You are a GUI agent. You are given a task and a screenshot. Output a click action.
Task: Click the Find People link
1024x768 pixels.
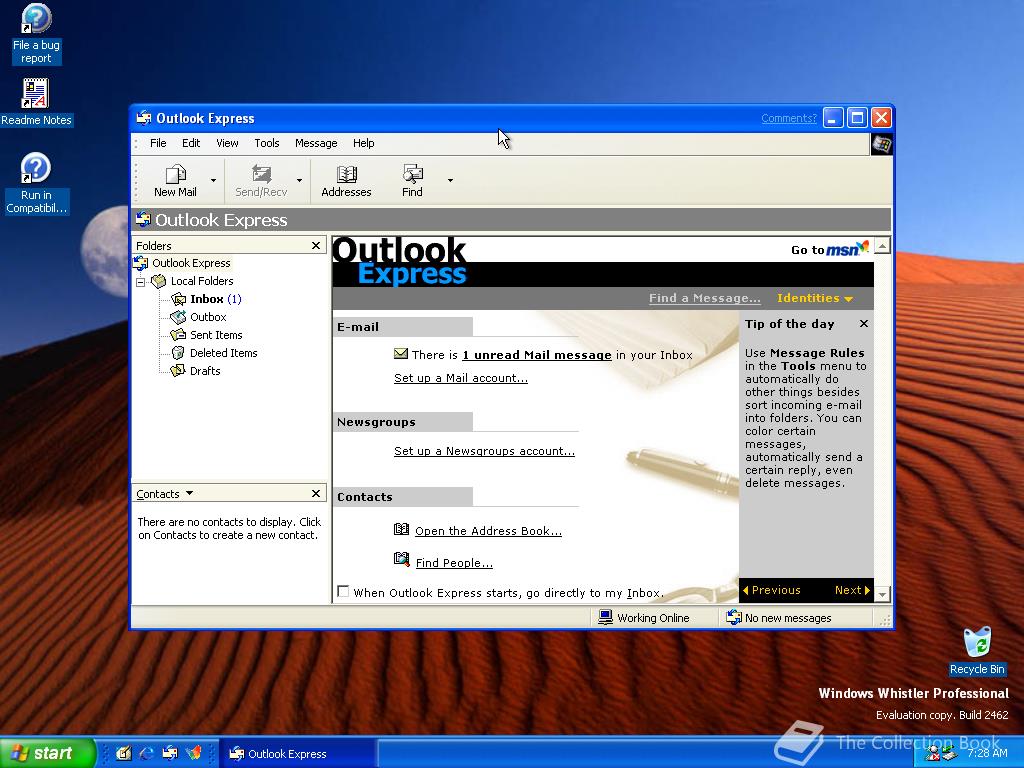(454, 563)
